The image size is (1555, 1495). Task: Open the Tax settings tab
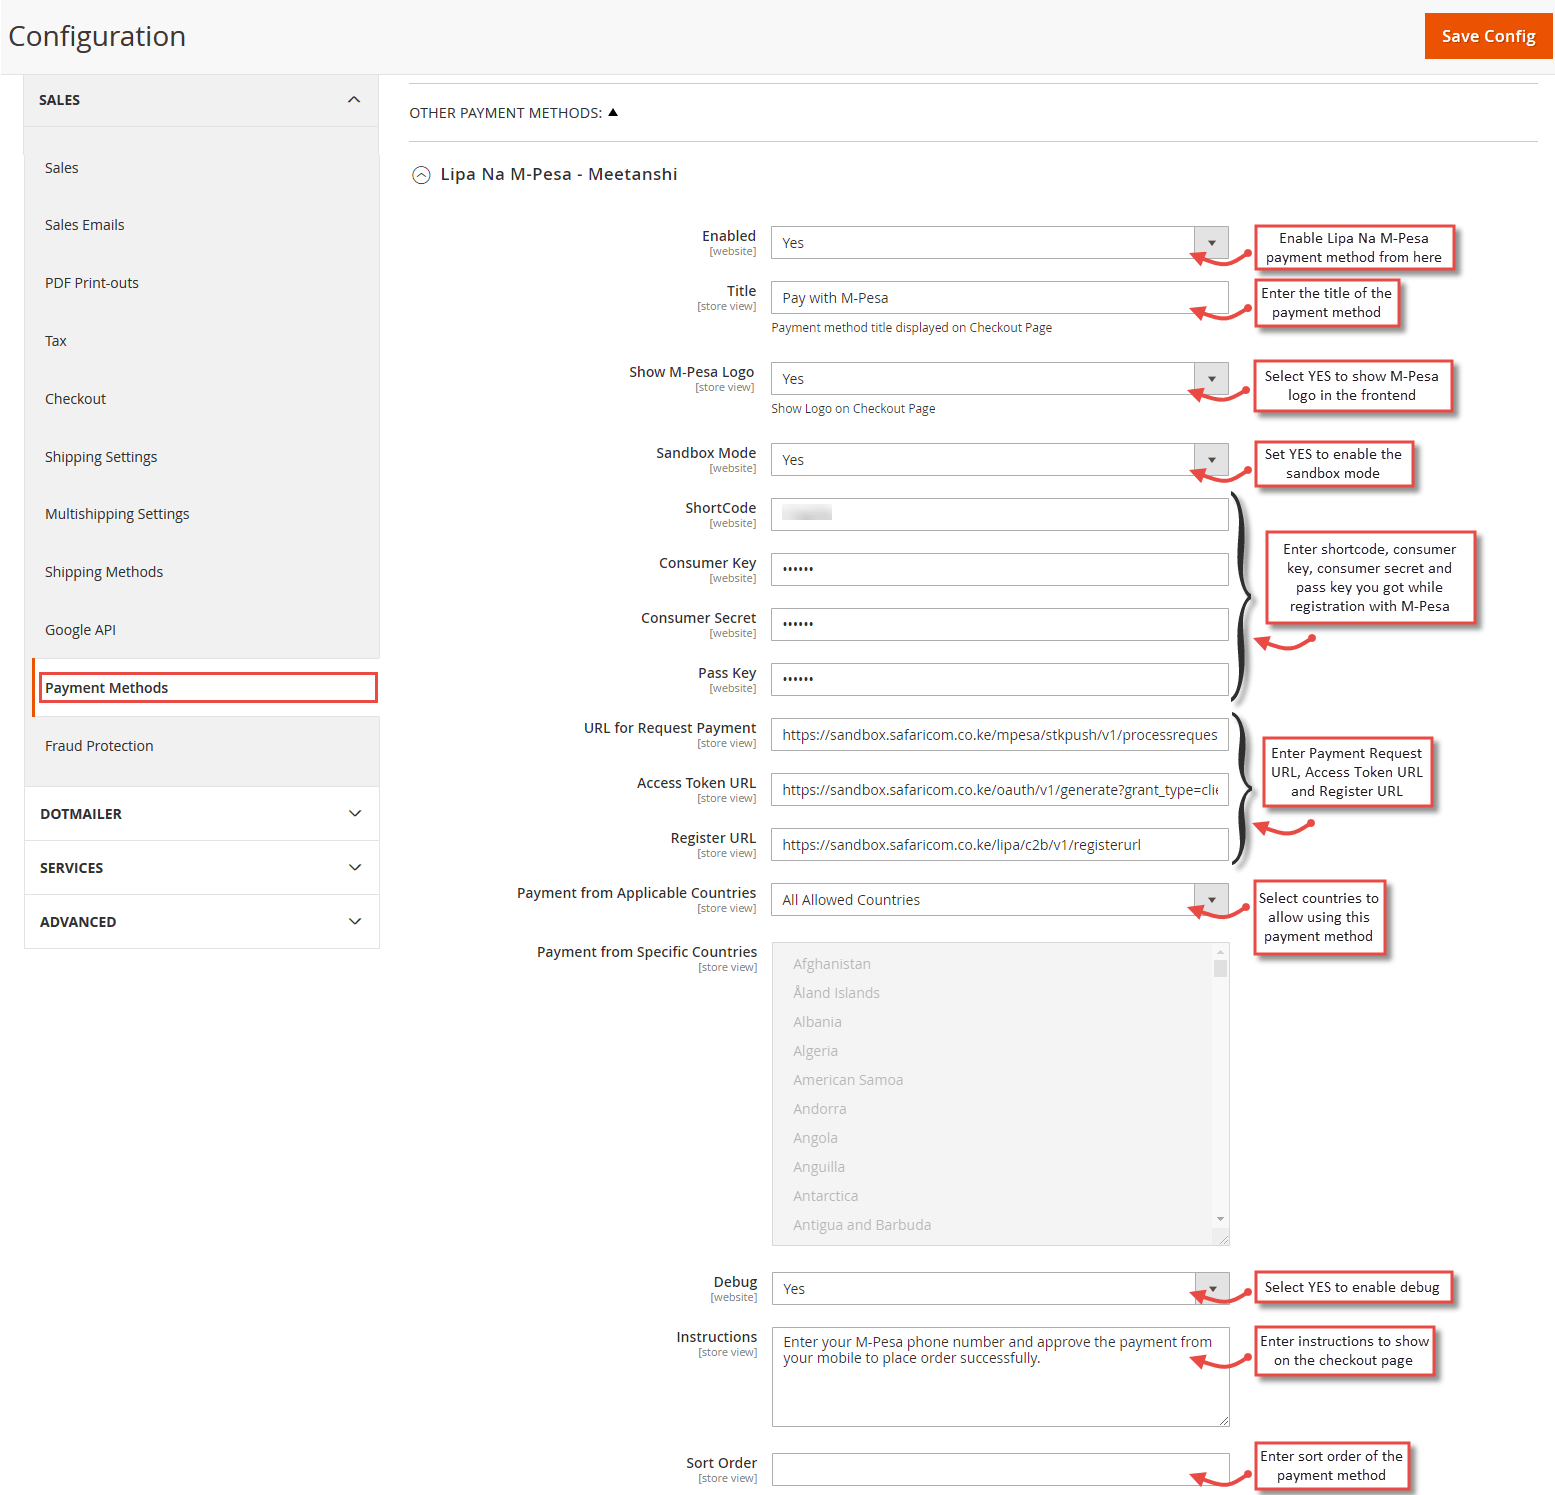56,341
